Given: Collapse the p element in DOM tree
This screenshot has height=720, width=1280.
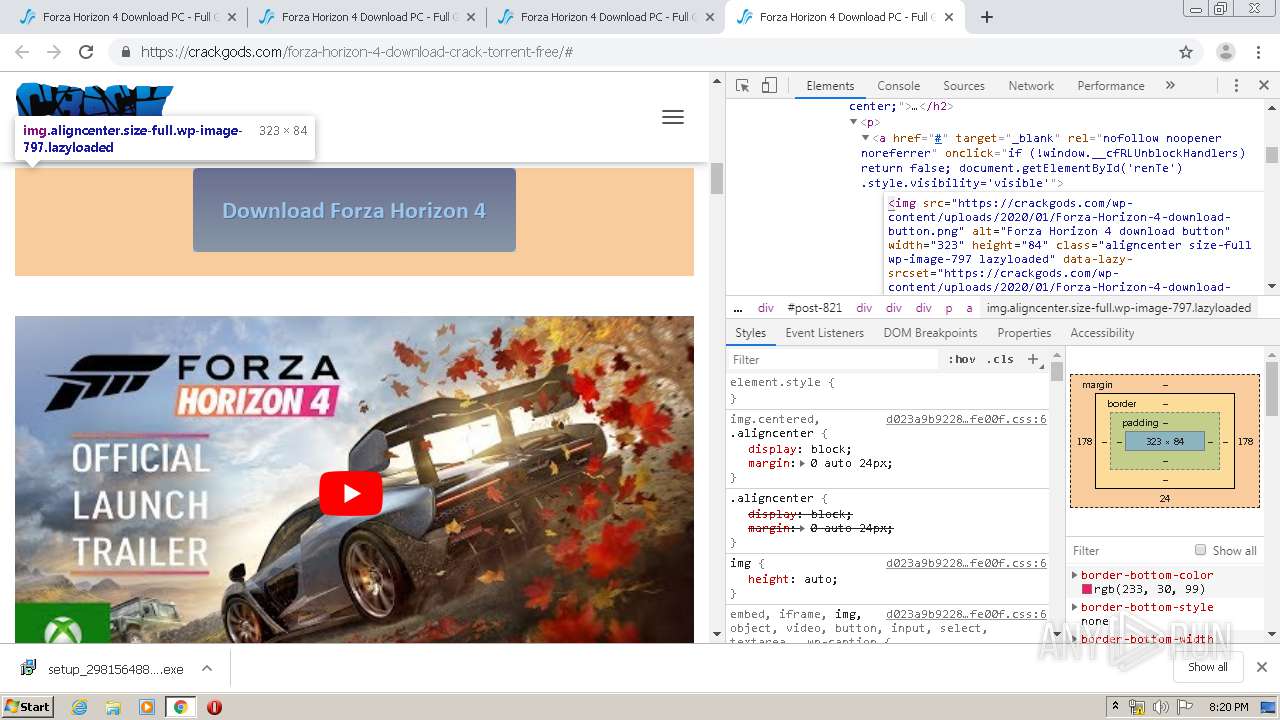Looking at the screenshot, I should coord(853,122).
